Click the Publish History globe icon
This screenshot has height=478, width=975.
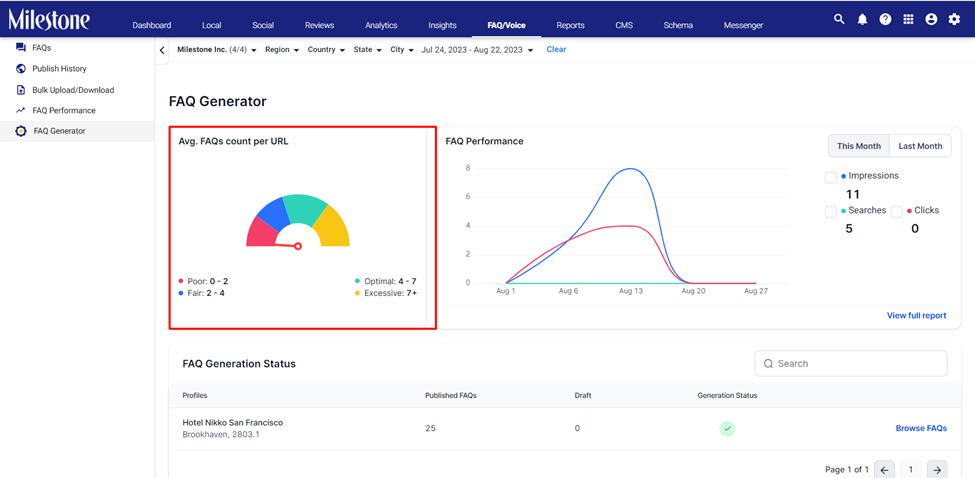[21, 68]
